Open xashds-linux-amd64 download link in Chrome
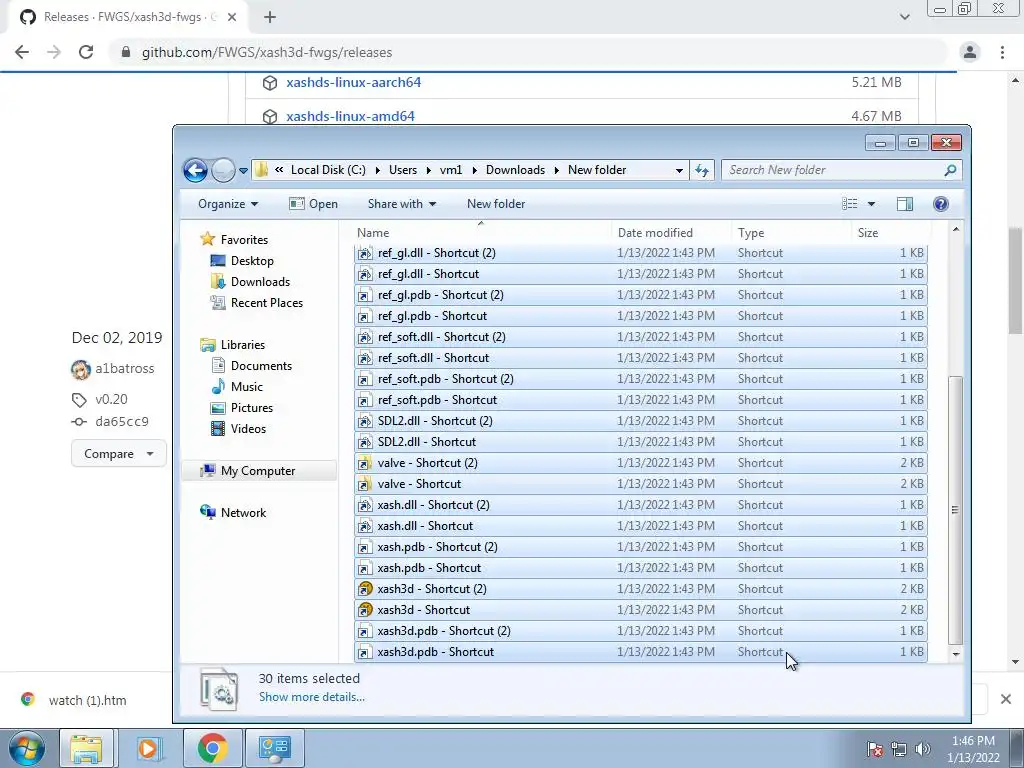This screenshot has height=768, width=1024. tap(350, 116)
